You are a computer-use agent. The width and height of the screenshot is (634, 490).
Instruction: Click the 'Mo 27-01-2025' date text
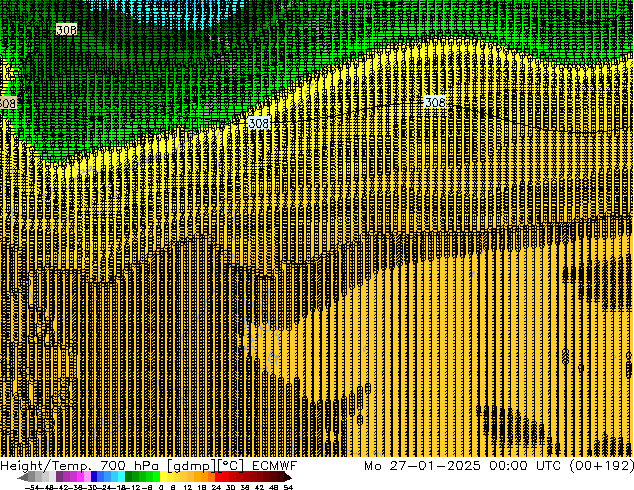[422, 466]
